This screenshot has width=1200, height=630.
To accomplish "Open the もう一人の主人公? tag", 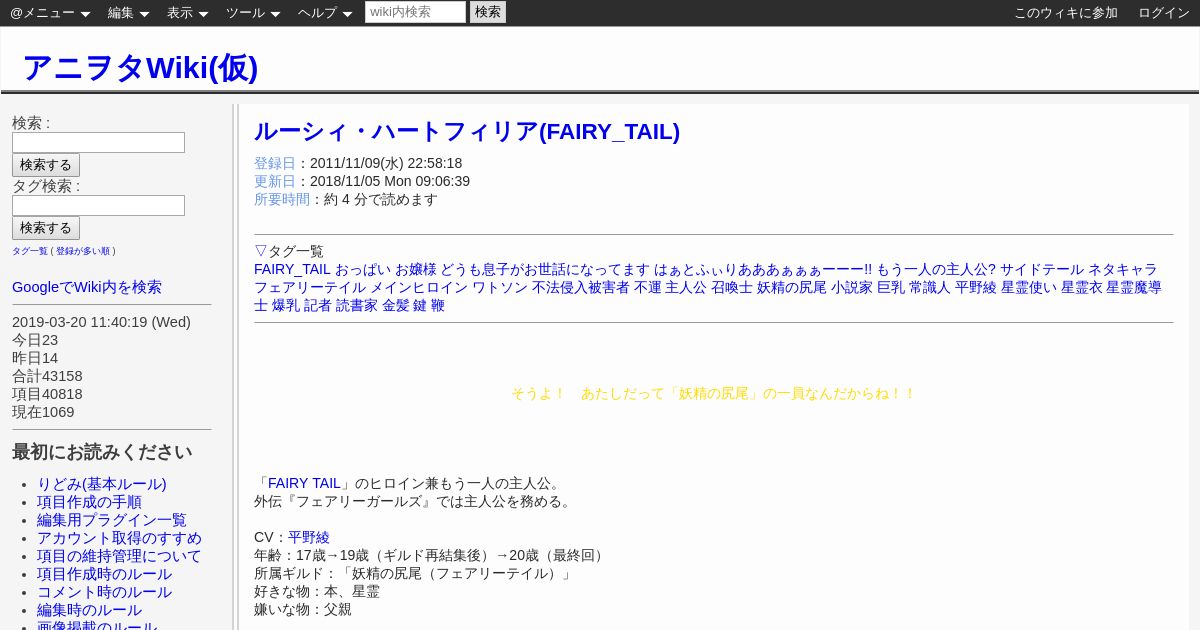I will pyautogui.click(x=936, y=269).
